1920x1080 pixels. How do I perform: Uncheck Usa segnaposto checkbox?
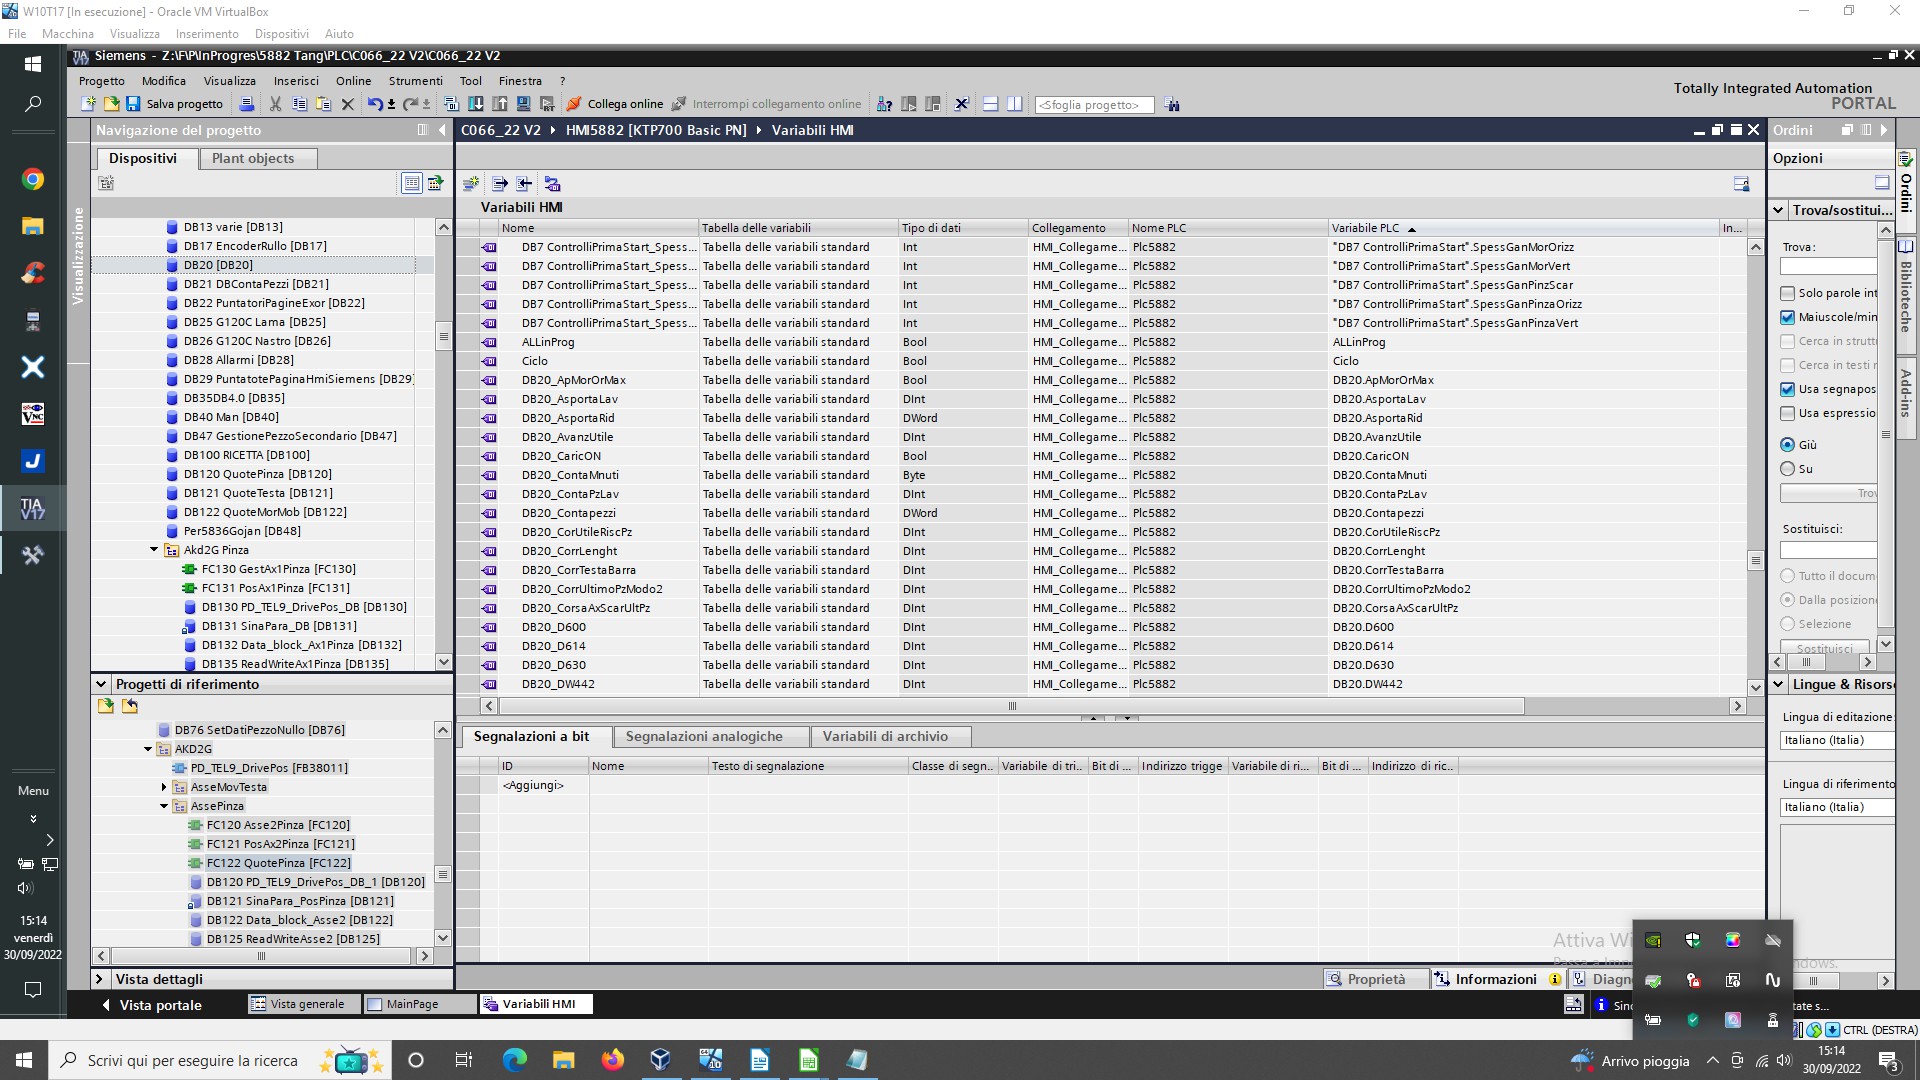pyautogui.click(x=1788, y=389)
